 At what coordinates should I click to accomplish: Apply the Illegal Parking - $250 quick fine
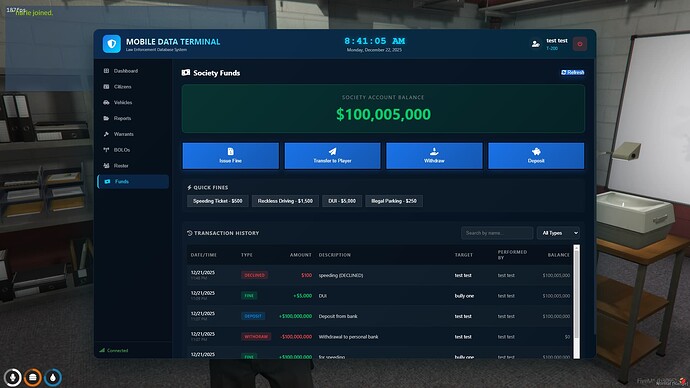pyautogui.click(x=394, y=201)
